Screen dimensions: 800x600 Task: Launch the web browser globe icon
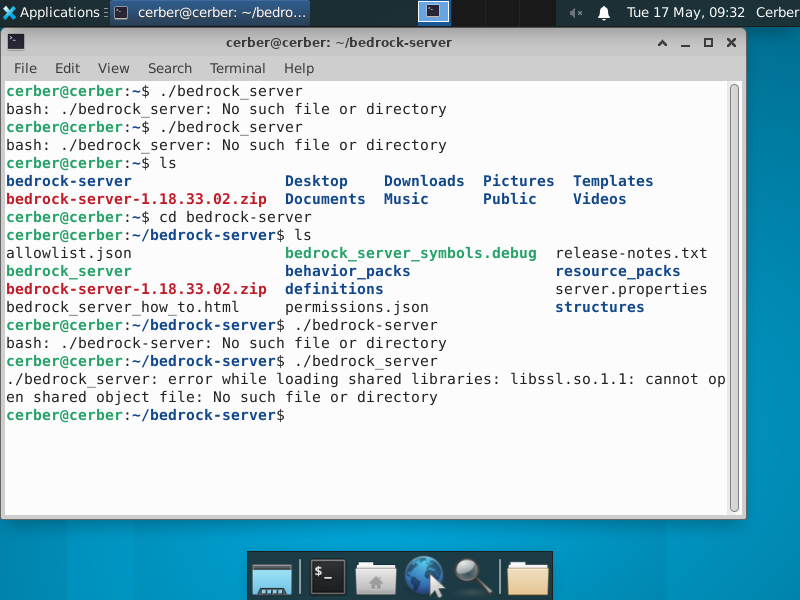tap(424, 577)
